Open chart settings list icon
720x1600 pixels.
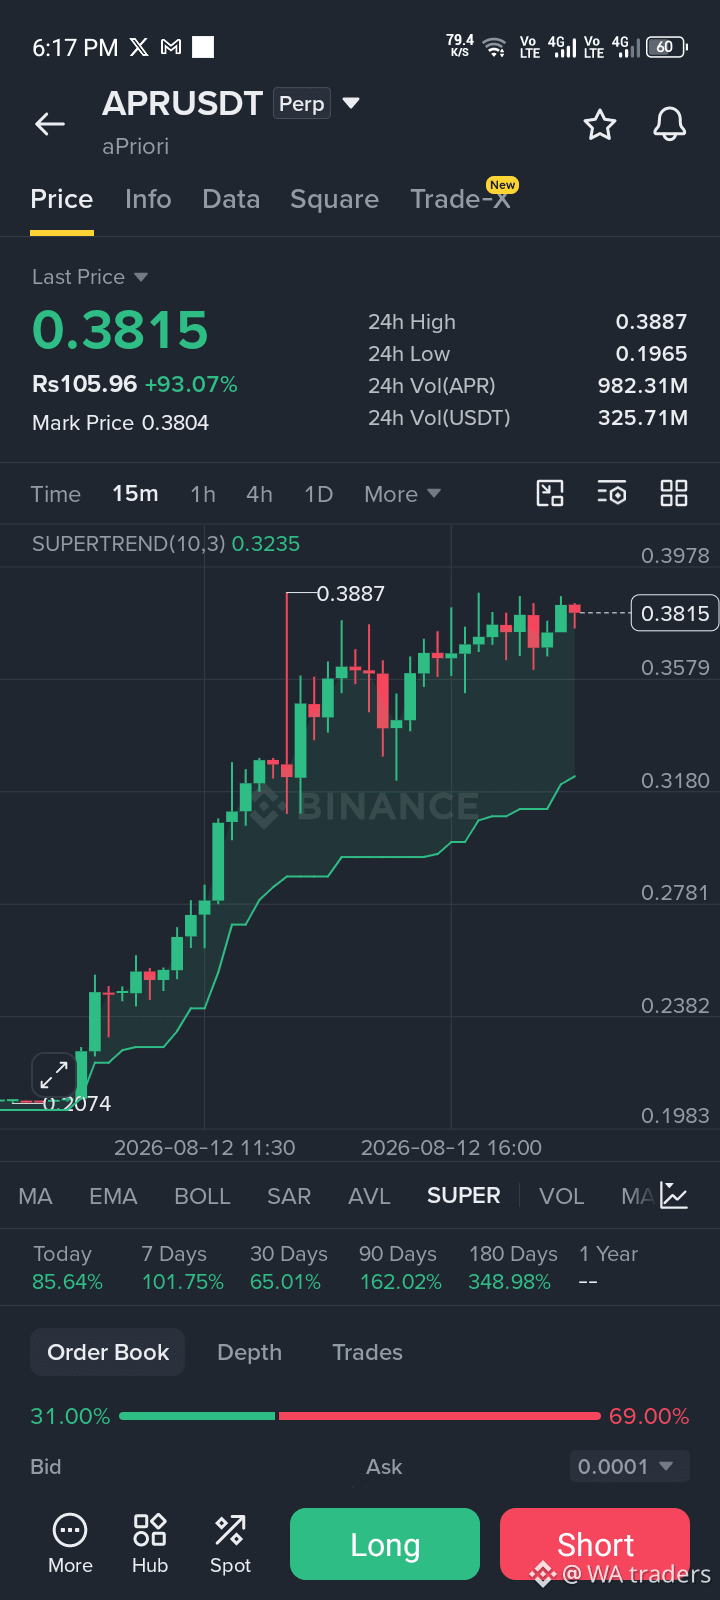(x=612, y=493)
